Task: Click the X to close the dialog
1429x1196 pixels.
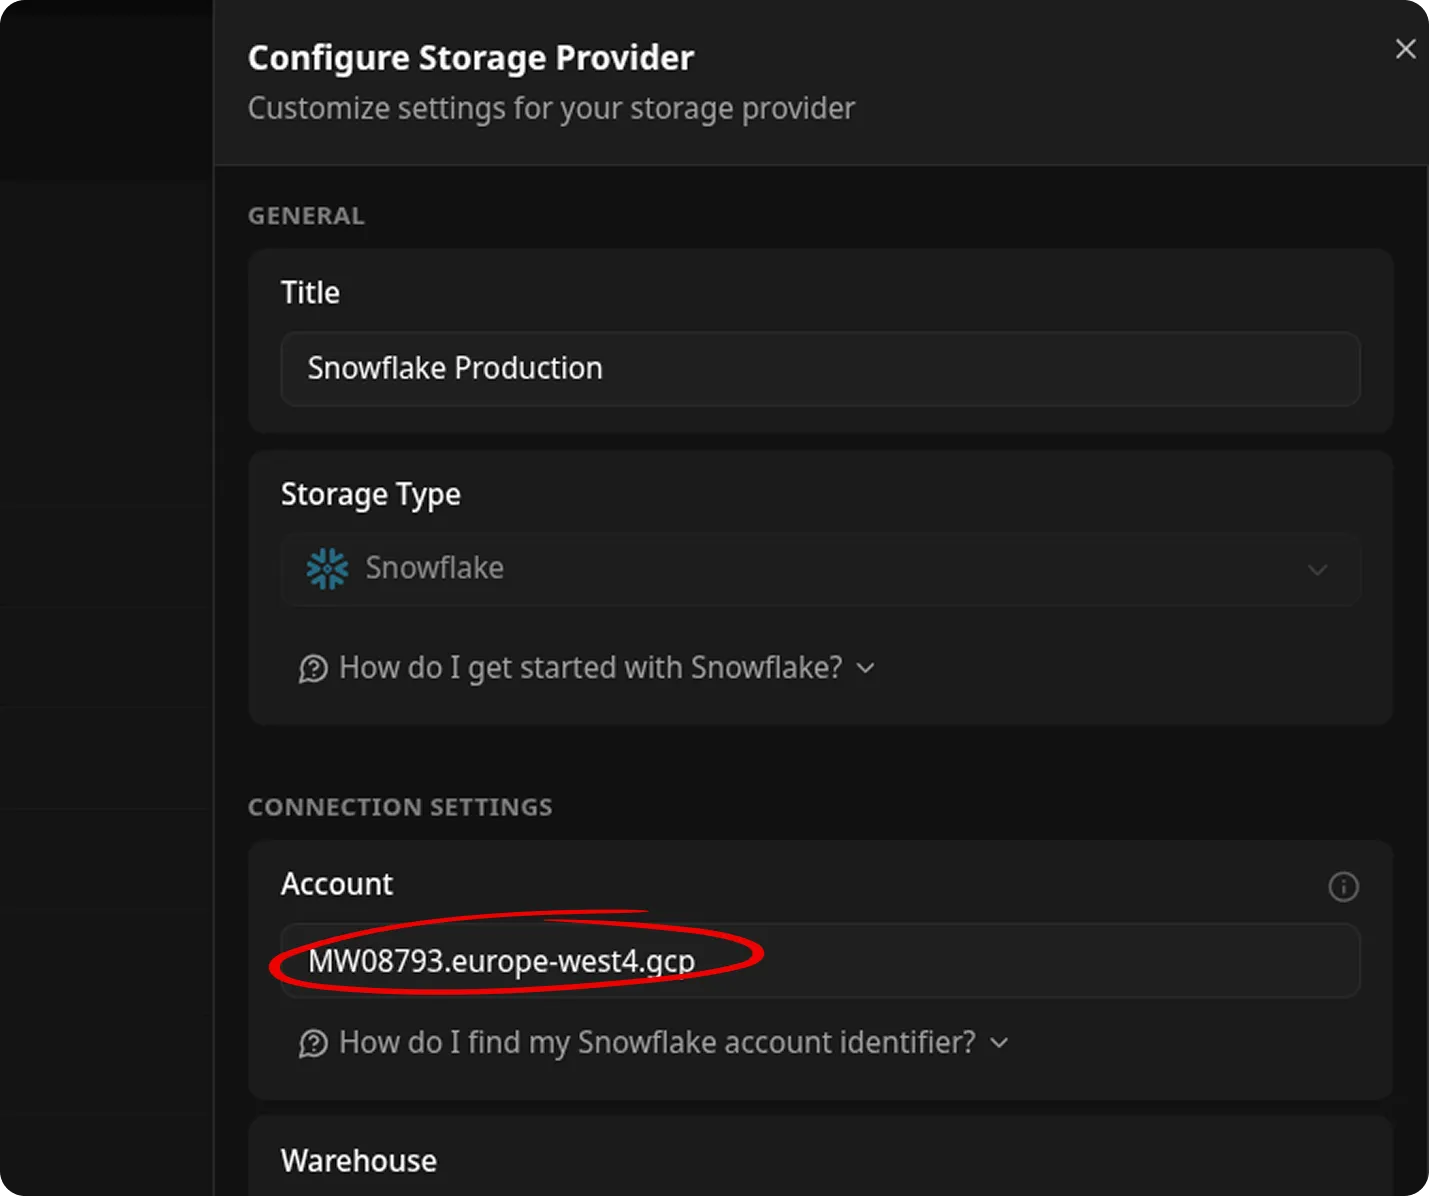Action: (1404, 48)
